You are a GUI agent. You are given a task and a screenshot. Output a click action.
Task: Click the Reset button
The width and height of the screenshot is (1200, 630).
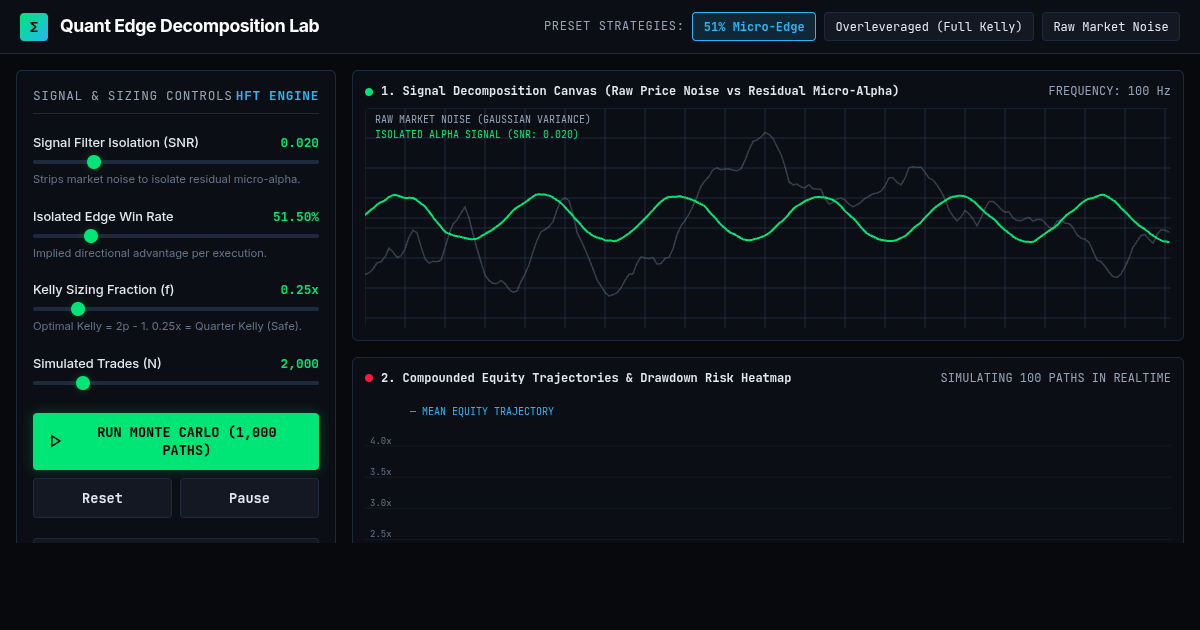coord(102,498)
